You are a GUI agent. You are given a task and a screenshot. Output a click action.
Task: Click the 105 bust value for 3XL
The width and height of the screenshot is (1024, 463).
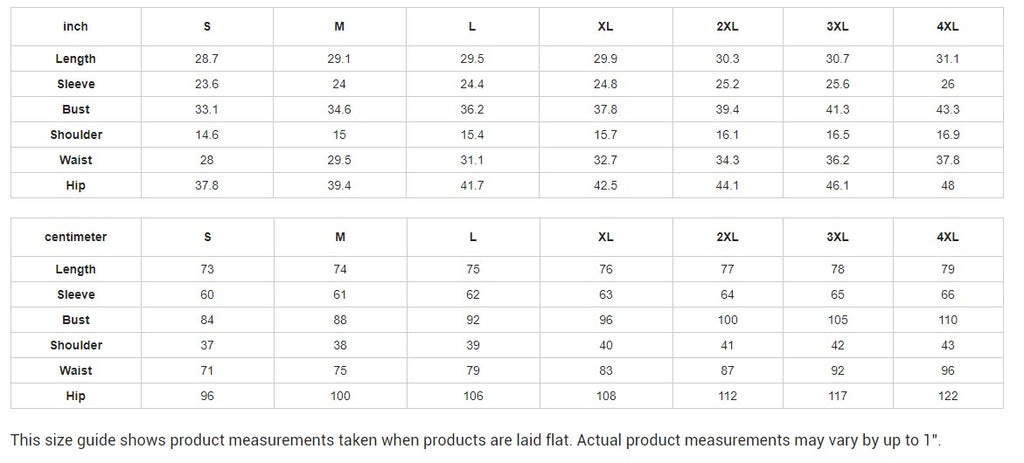[x=837, y=320]
